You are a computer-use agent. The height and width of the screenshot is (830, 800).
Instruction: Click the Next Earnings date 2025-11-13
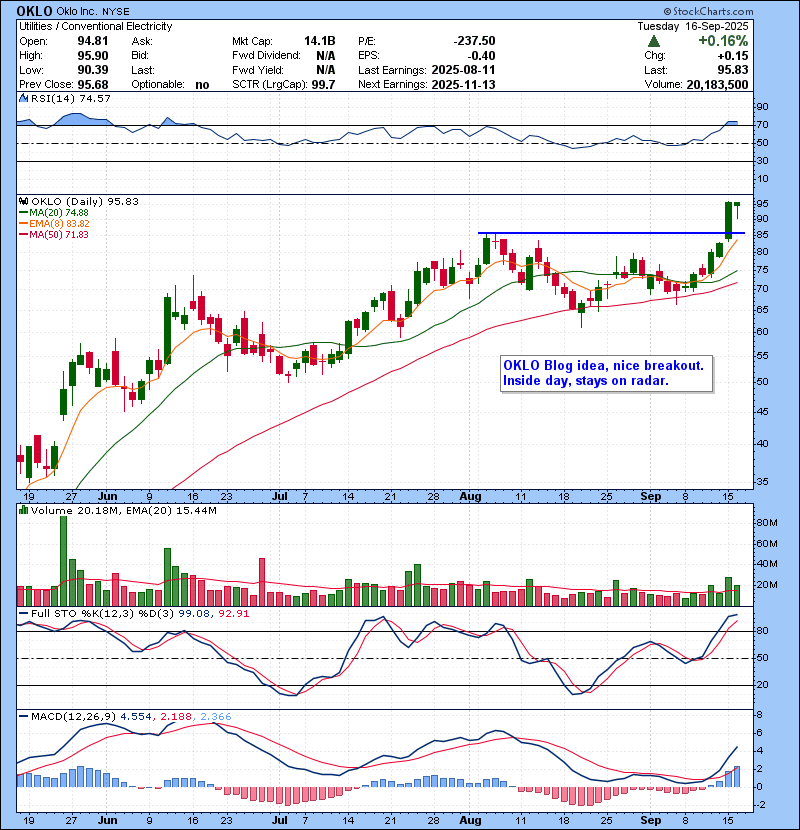pos(463,85)
